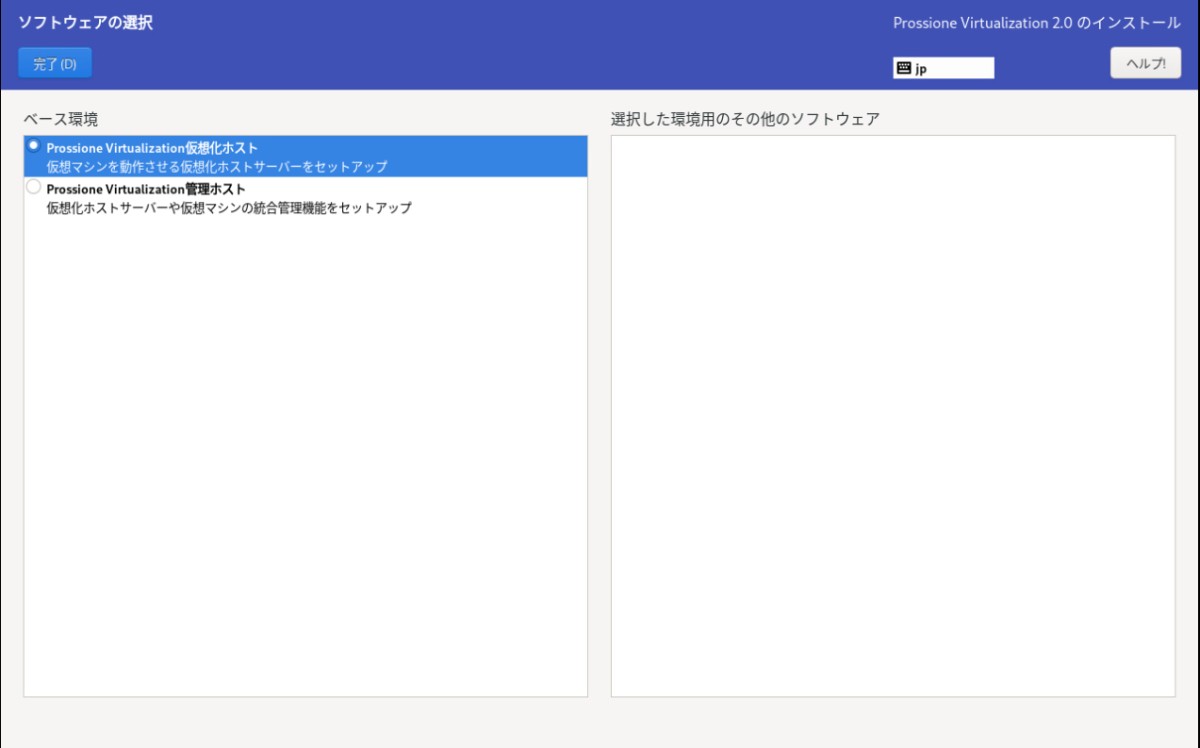Click Prossione Virtualization 2.0 のインストール header text
Image resolution: width=1200 pixels, height=748 pixels.
pyautogui.click(x=1037, y=22)
